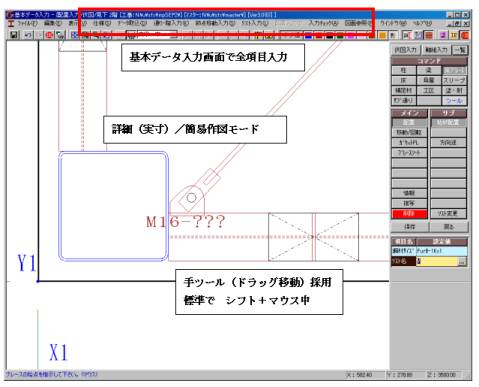479x387 pixels.
Task: Activate the blue ツール command
Action: pyautogui.click(x=454, y=100)
